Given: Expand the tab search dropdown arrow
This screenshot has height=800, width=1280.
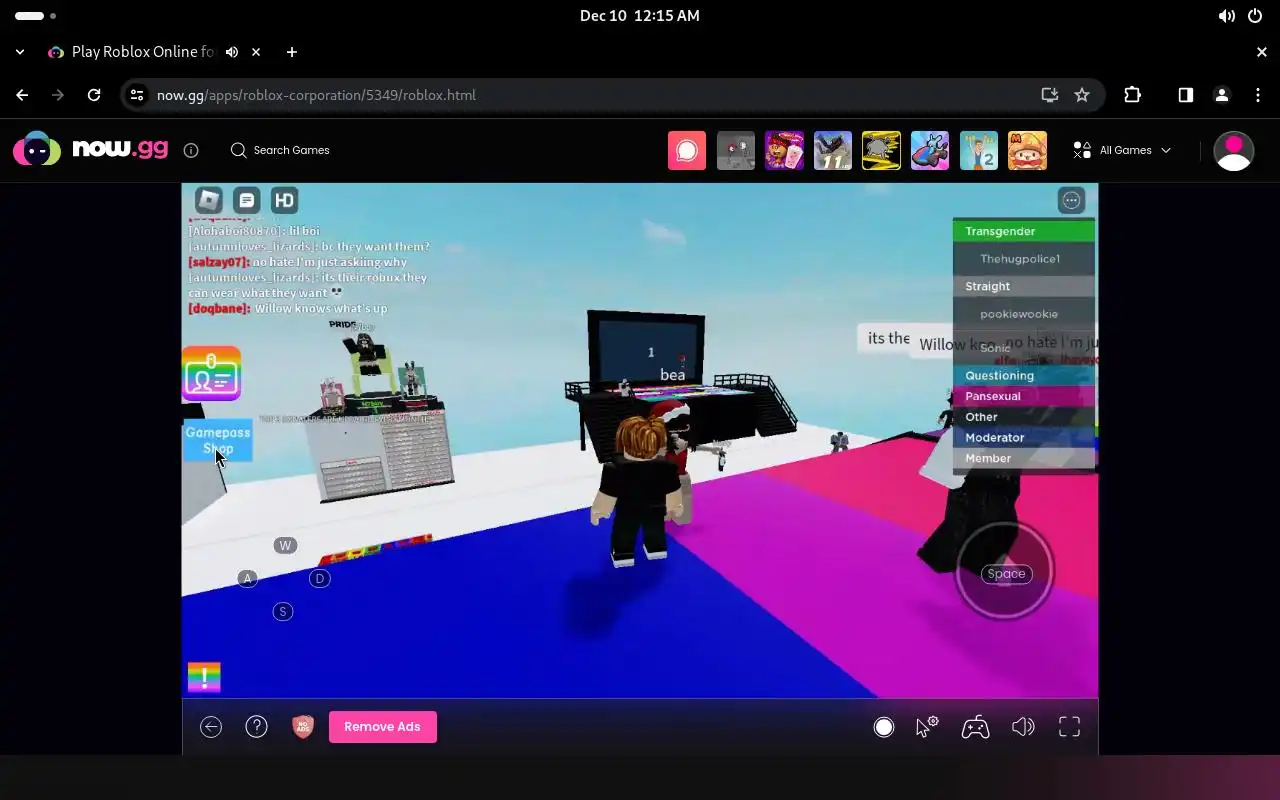Looking at the screenshot, I should (x=20, y=52).
